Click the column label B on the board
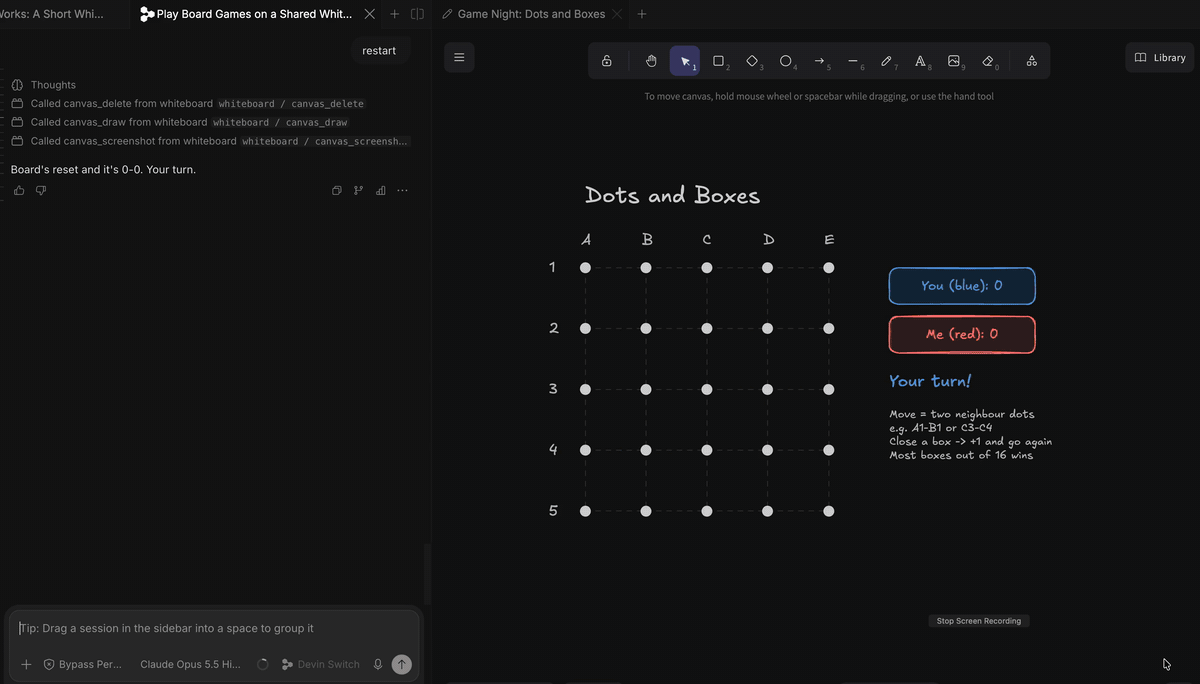1200x684 pixels. pos(647,239)
